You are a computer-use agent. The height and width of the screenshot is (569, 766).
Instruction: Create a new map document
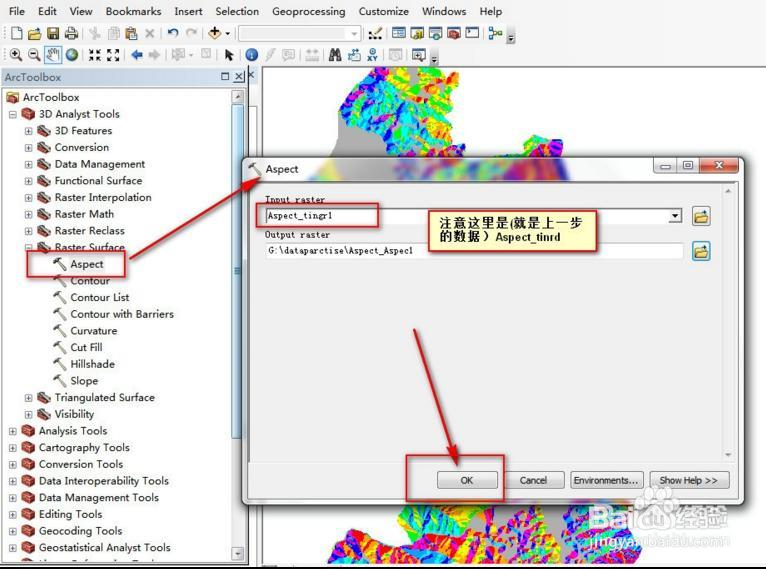coord(17,33)
